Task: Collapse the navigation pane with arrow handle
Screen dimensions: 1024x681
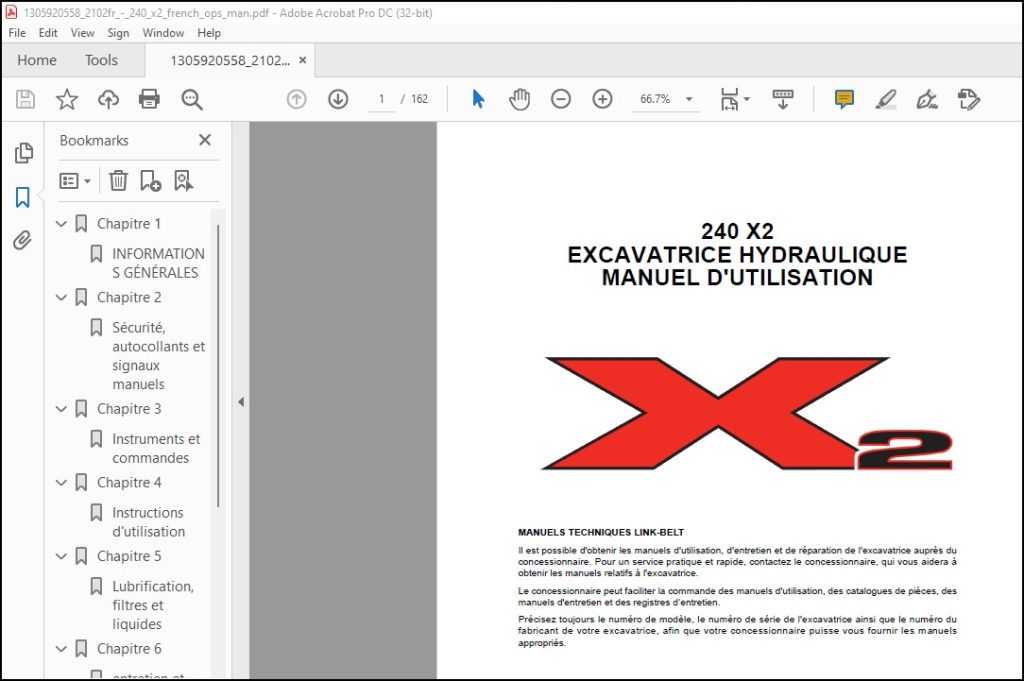Action: pos(241,402)
